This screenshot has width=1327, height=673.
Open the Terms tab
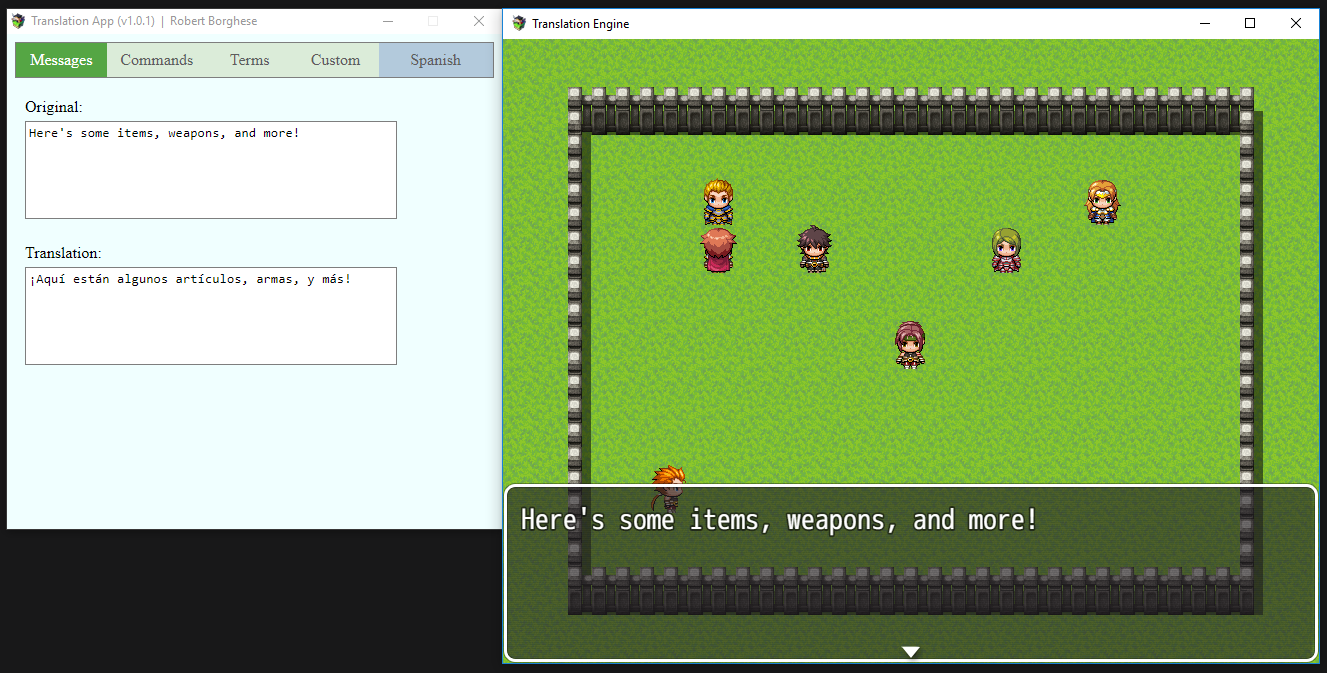pos(249,60)
